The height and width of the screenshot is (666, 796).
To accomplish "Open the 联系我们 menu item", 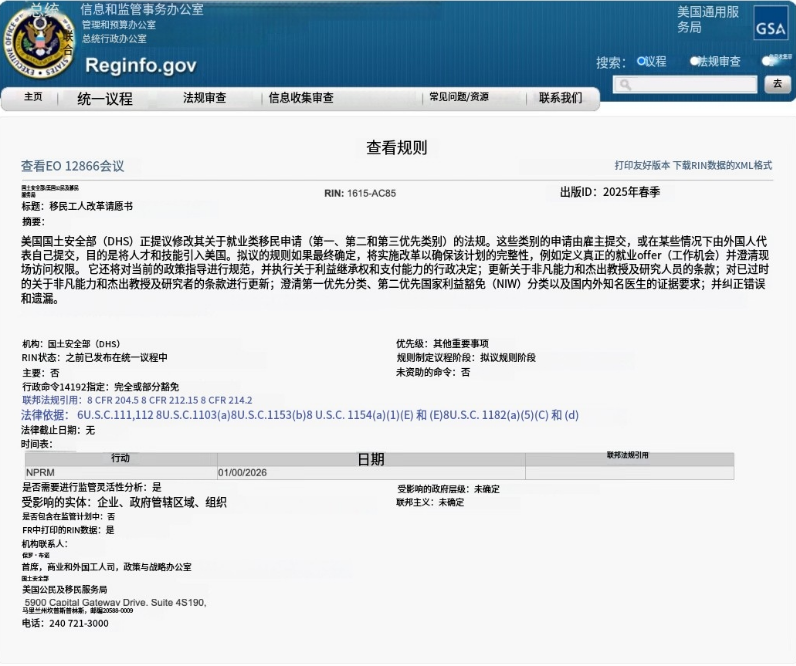I will 560,98.
